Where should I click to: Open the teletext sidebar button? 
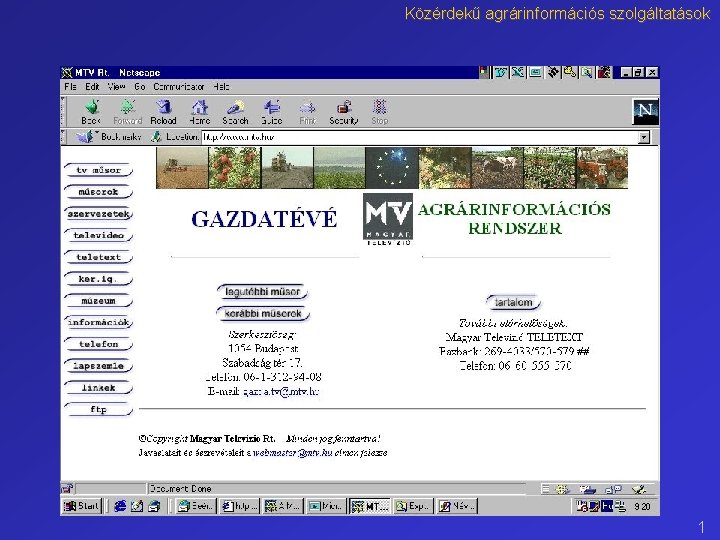(x=98, y=257)
